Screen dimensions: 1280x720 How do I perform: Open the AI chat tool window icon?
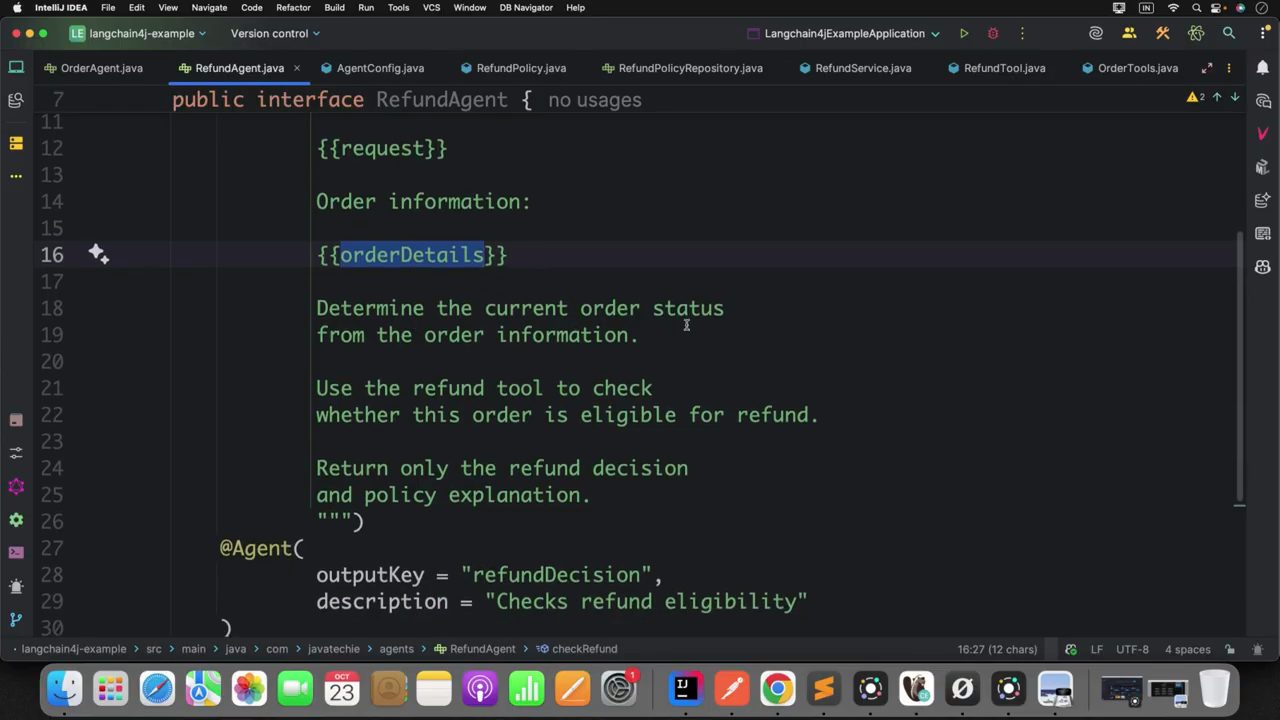[x=1263, y=101]
